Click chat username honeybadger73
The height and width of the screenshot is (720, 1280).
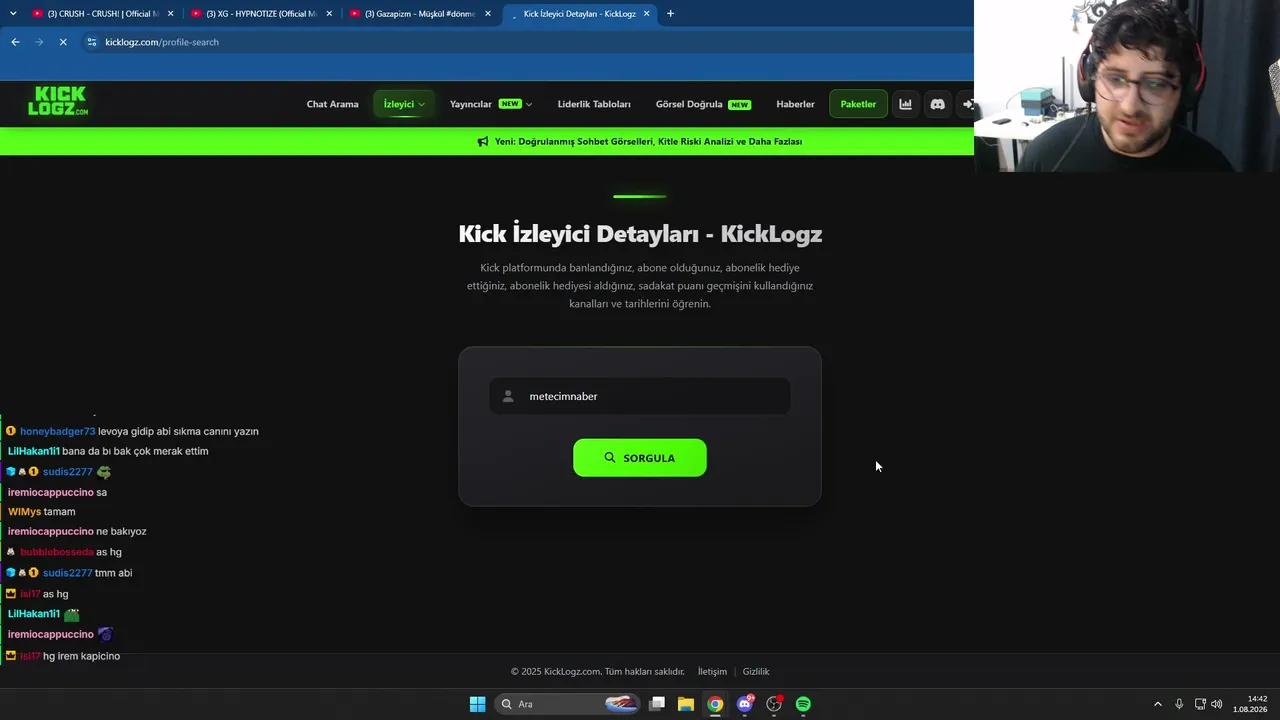(x=58, y=432)
